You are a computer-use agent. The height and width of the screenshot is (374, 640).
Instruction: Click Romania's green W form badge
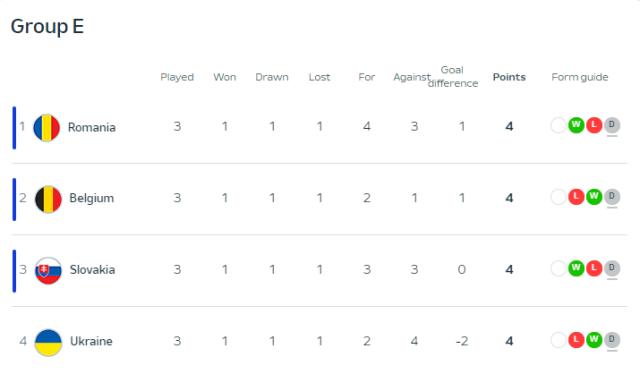click(x=576, y=125)
